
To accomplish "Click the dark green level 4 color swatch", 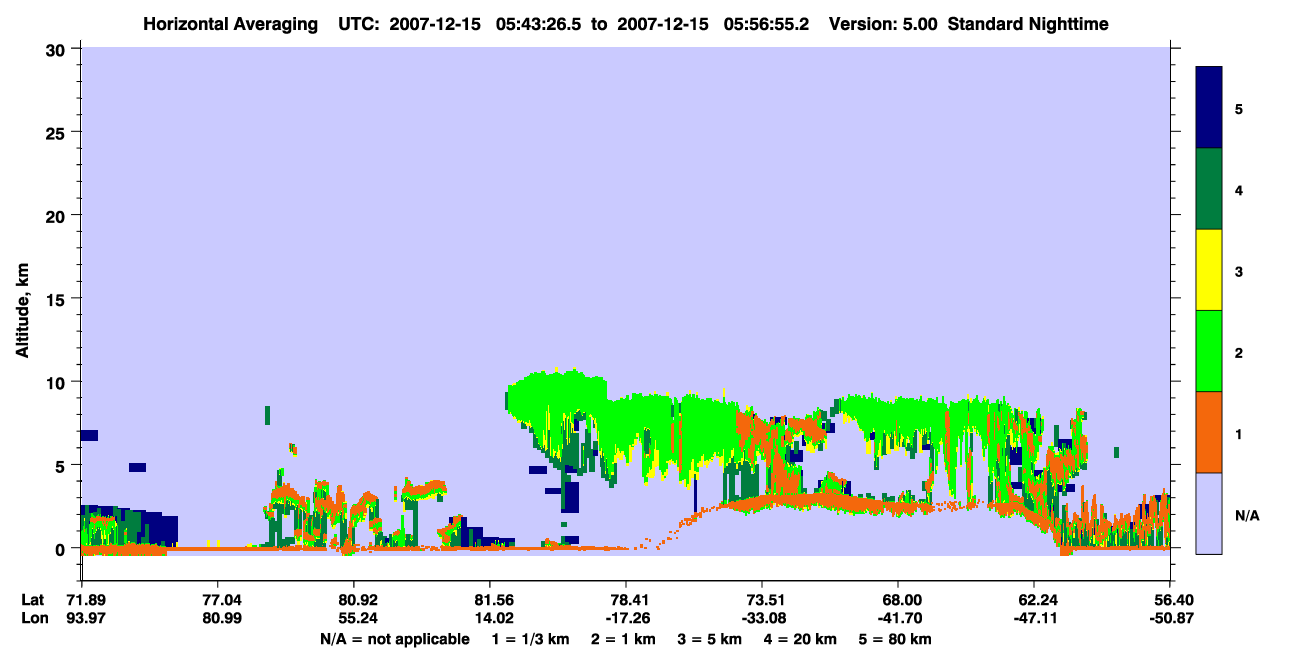I will 1209,189.
